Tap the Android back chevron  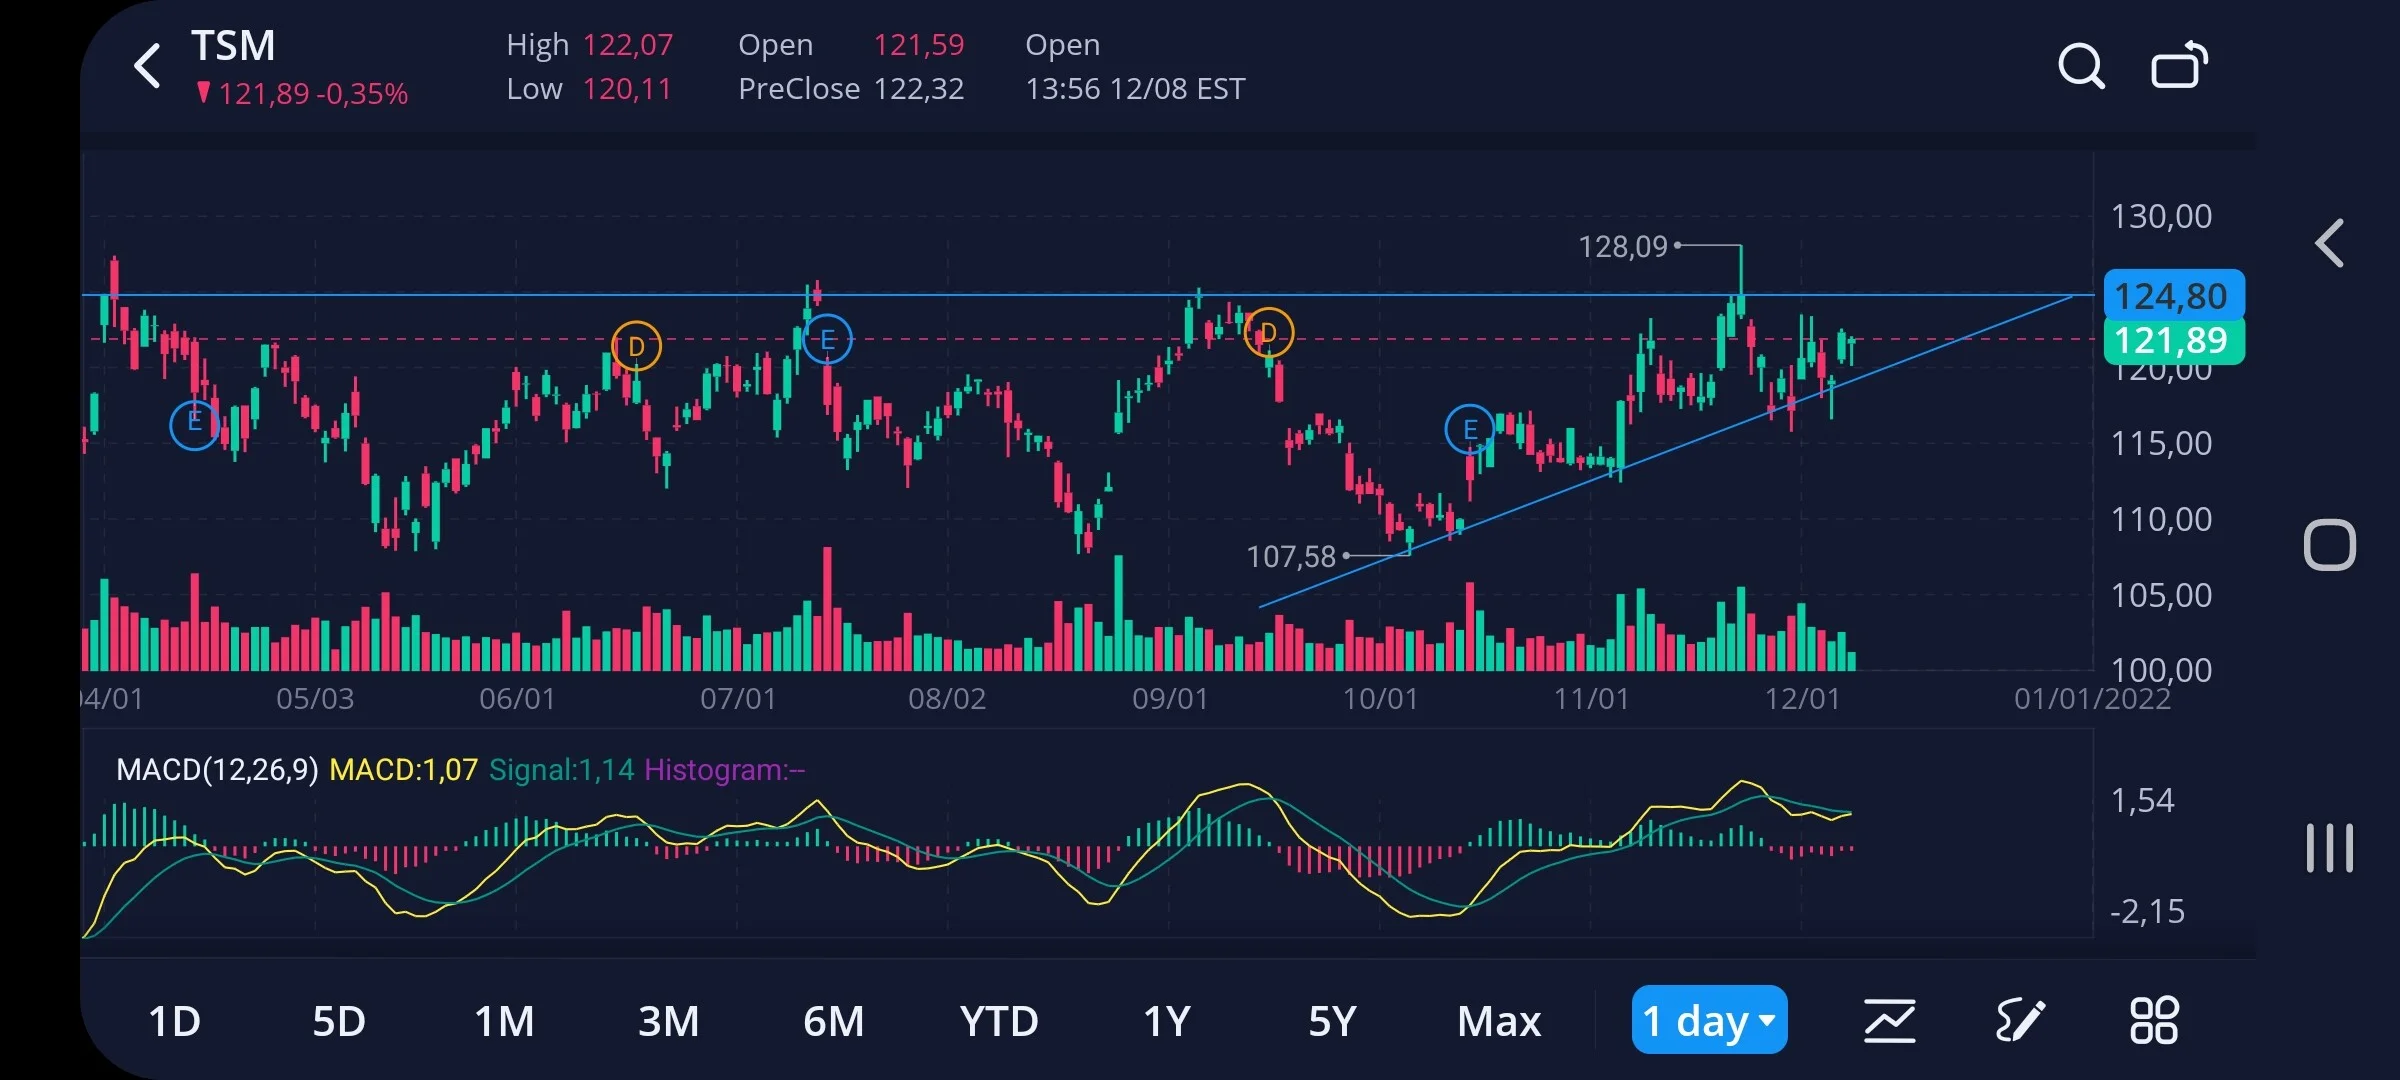[2330, 243]
